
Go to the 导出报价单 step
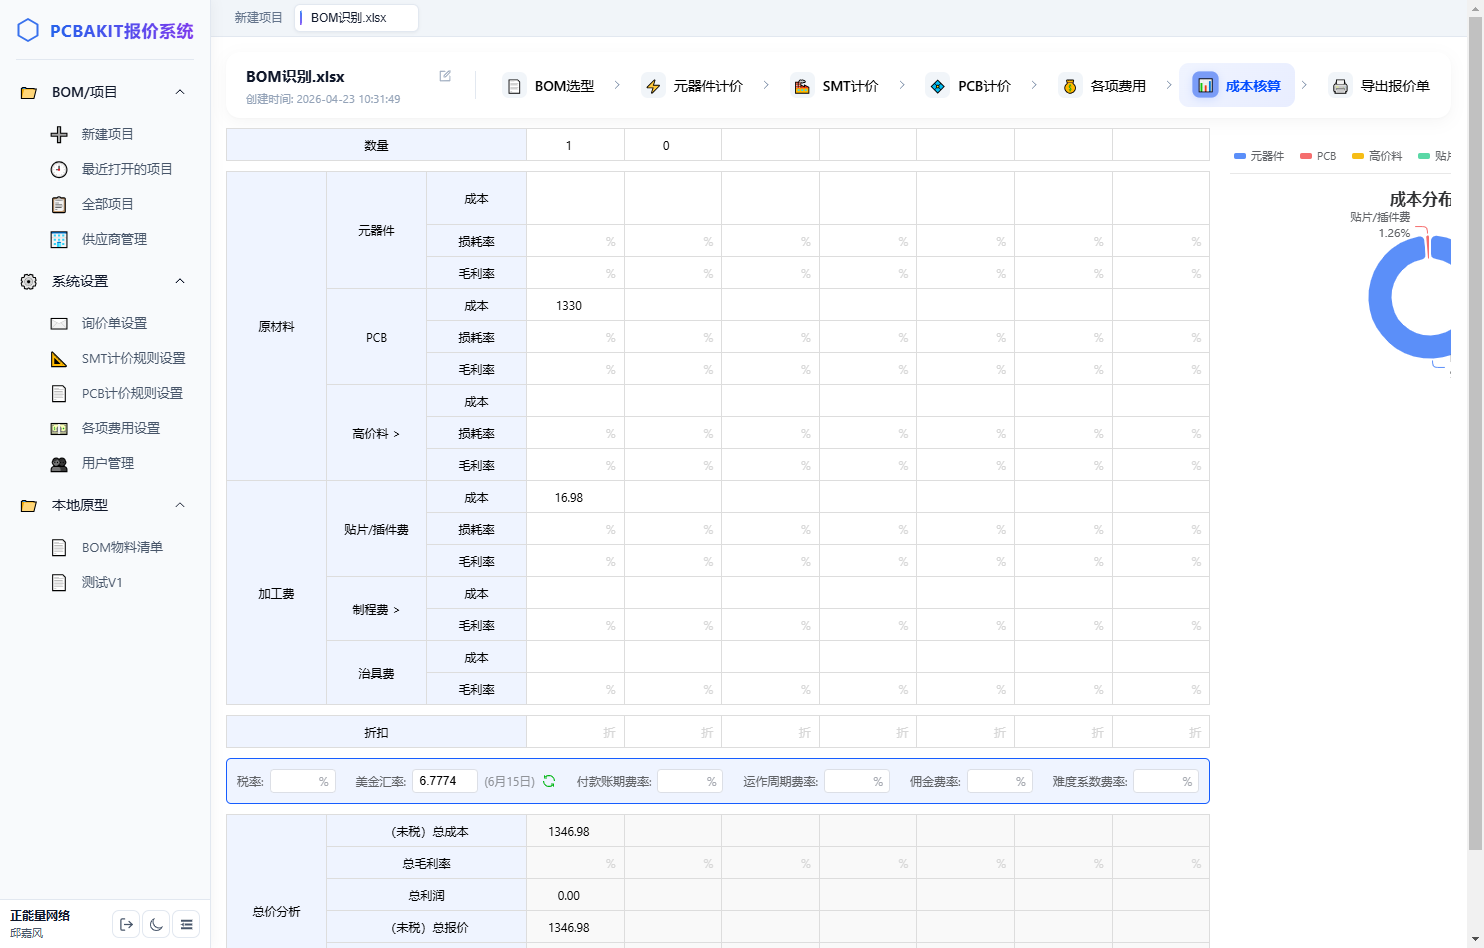coord(1380,86)
